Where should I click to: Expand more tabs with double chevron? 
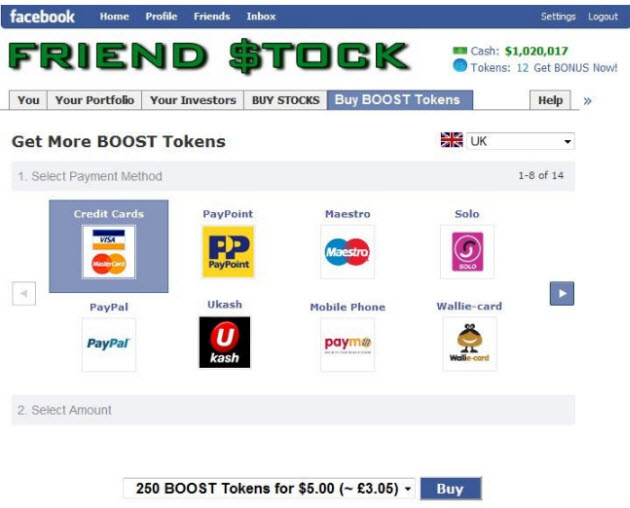click(x=587, y=100)
